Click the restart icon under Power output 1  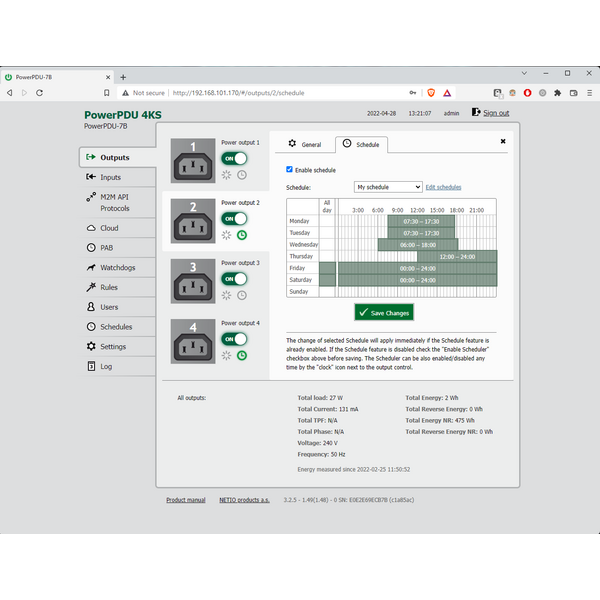click(227, 174)
